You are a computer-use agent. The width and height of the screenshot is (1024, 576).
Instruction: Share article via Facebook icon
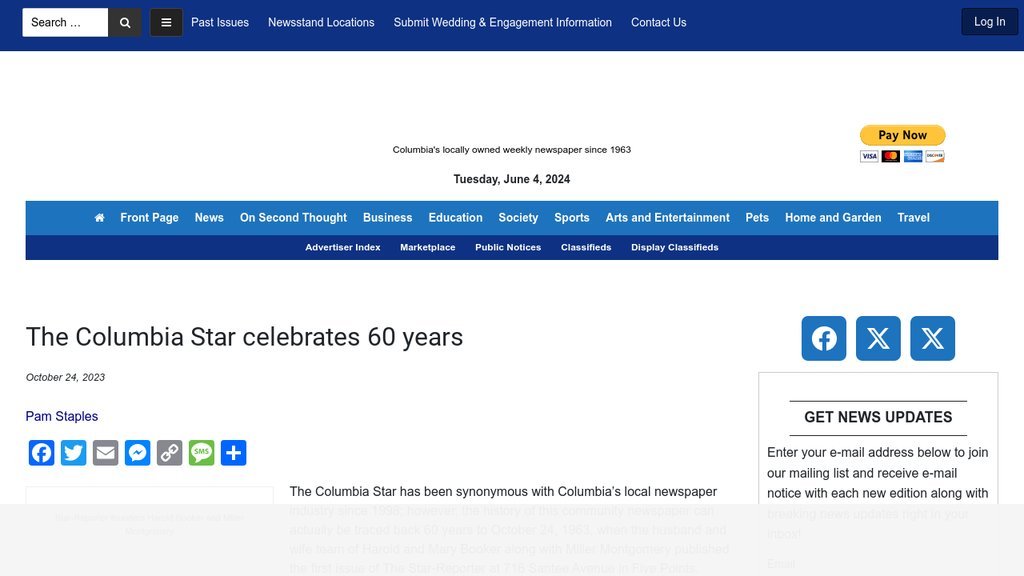pyautogui.click(x=42, y=453)
